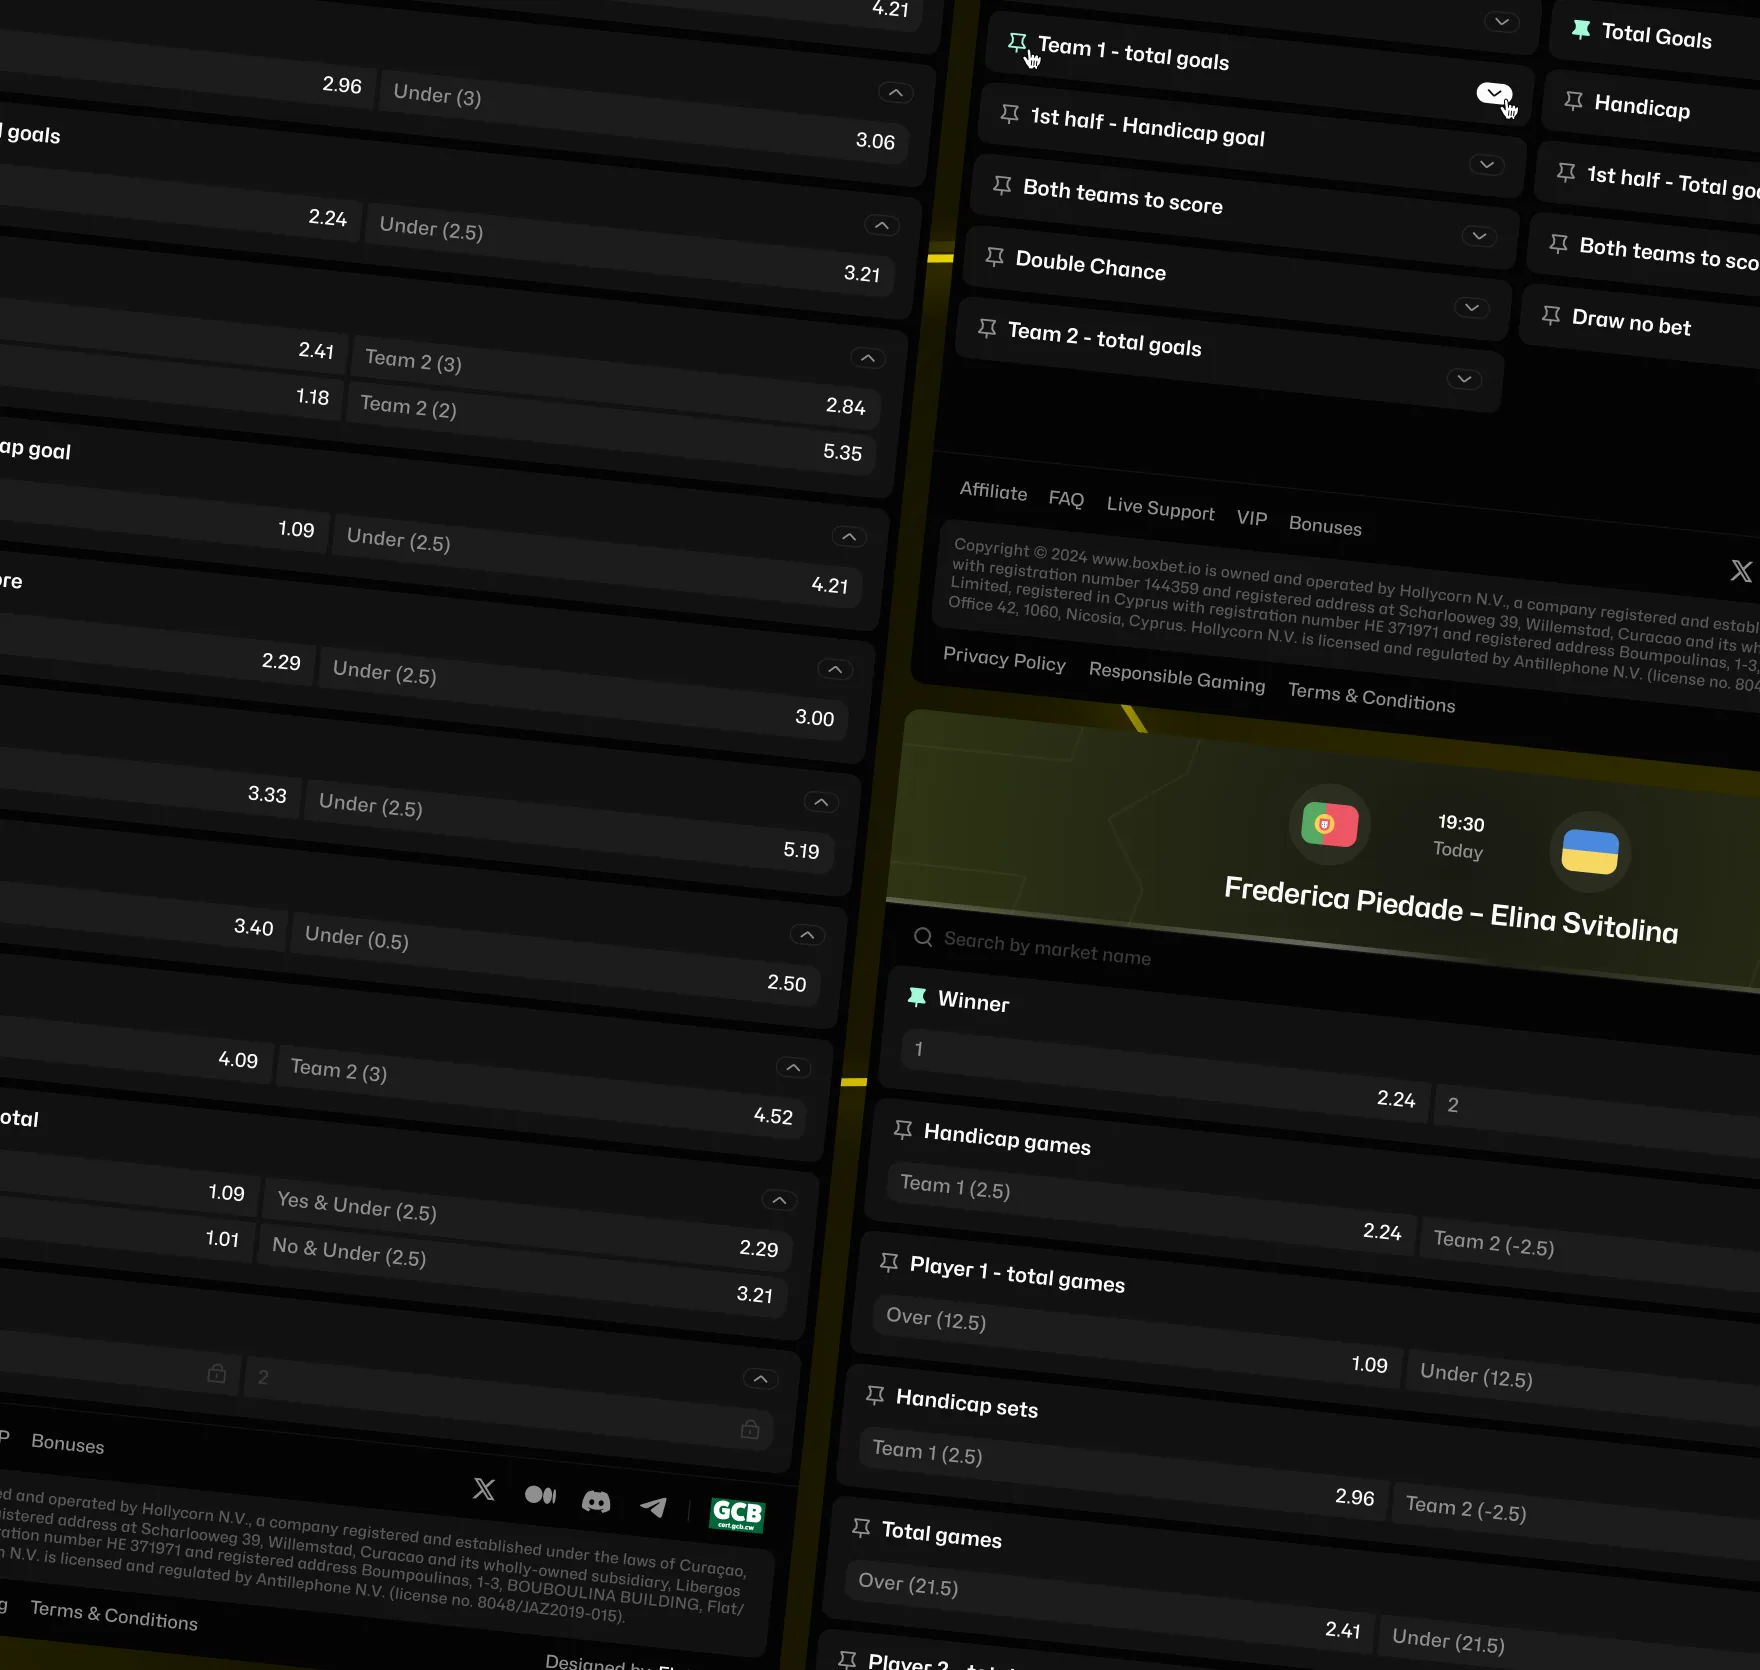The image size is (1760, 1670).
Task: Collapse the Yes & Under (2.5) market
Action: click(779, 1200)
